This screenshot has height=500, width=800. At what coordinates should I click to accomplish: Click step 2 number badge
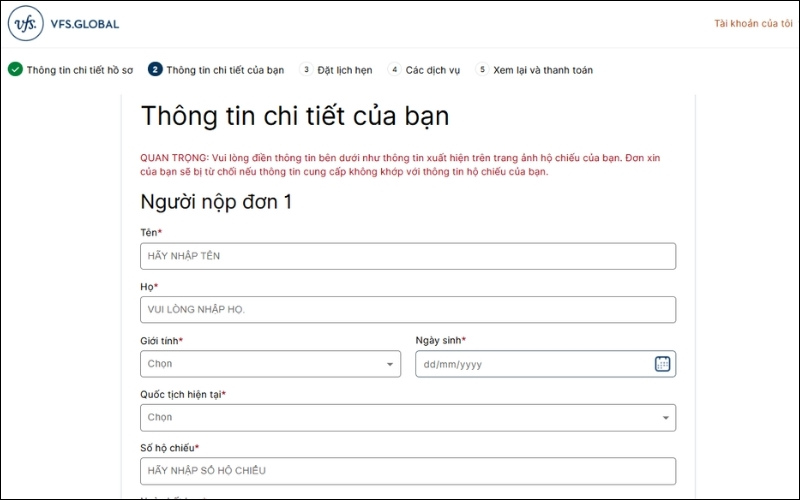tap(155, 69)
